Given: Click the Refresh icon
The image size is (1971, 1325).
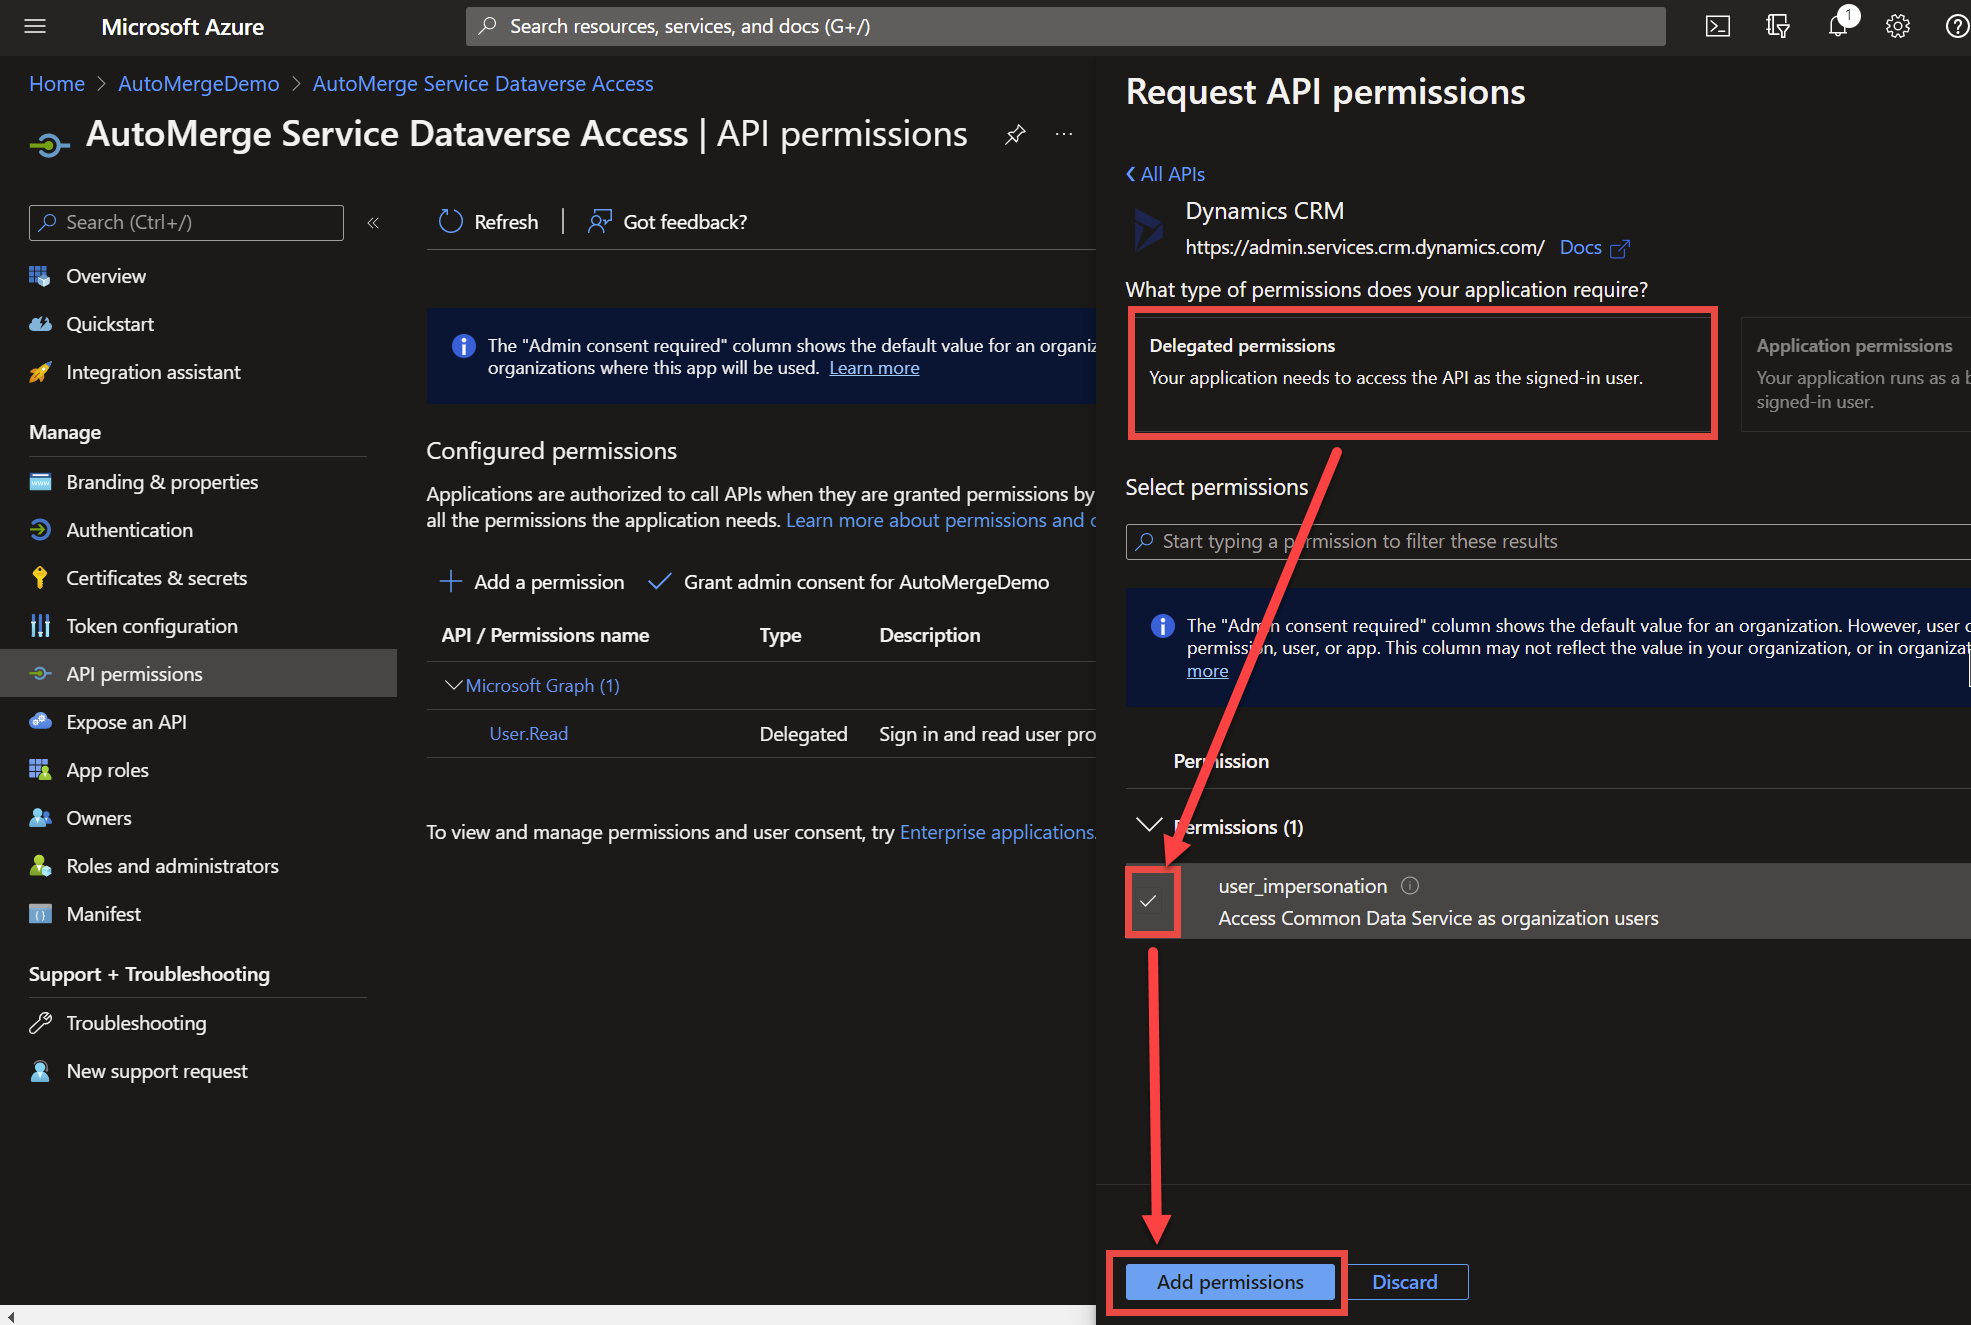Looking at the screenshot, I should click(451, 222).
